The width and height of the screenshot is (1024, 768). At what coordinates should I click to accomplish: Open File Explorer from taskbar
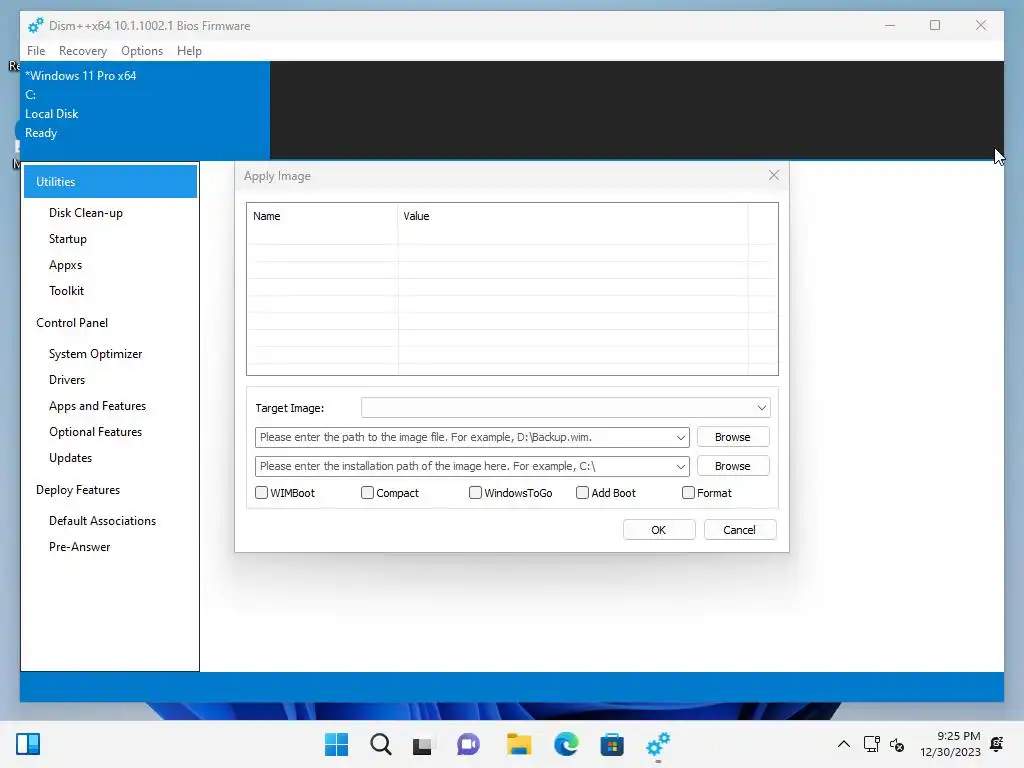tap(519, 744)
